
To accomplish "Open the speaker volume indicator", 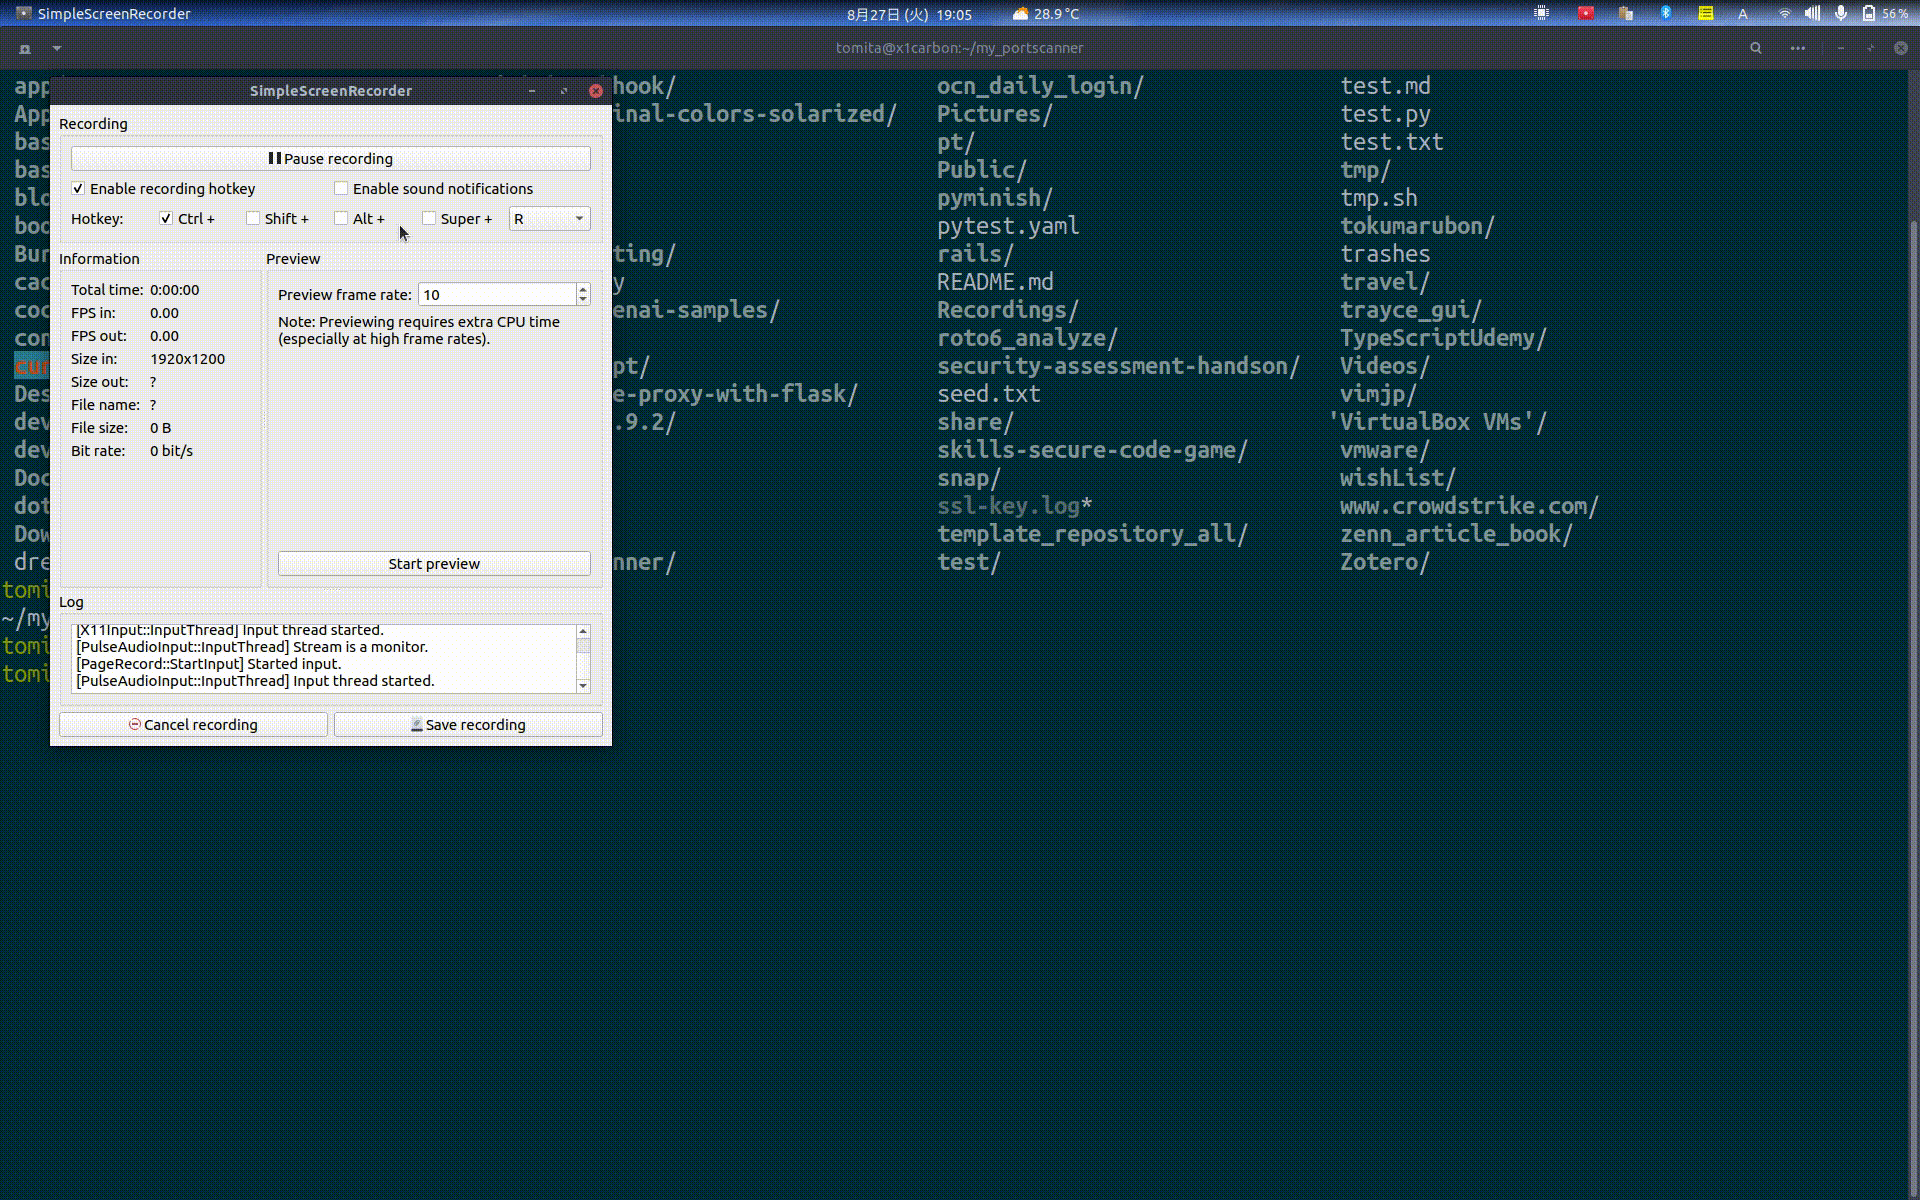I will tap(1812, 13).
